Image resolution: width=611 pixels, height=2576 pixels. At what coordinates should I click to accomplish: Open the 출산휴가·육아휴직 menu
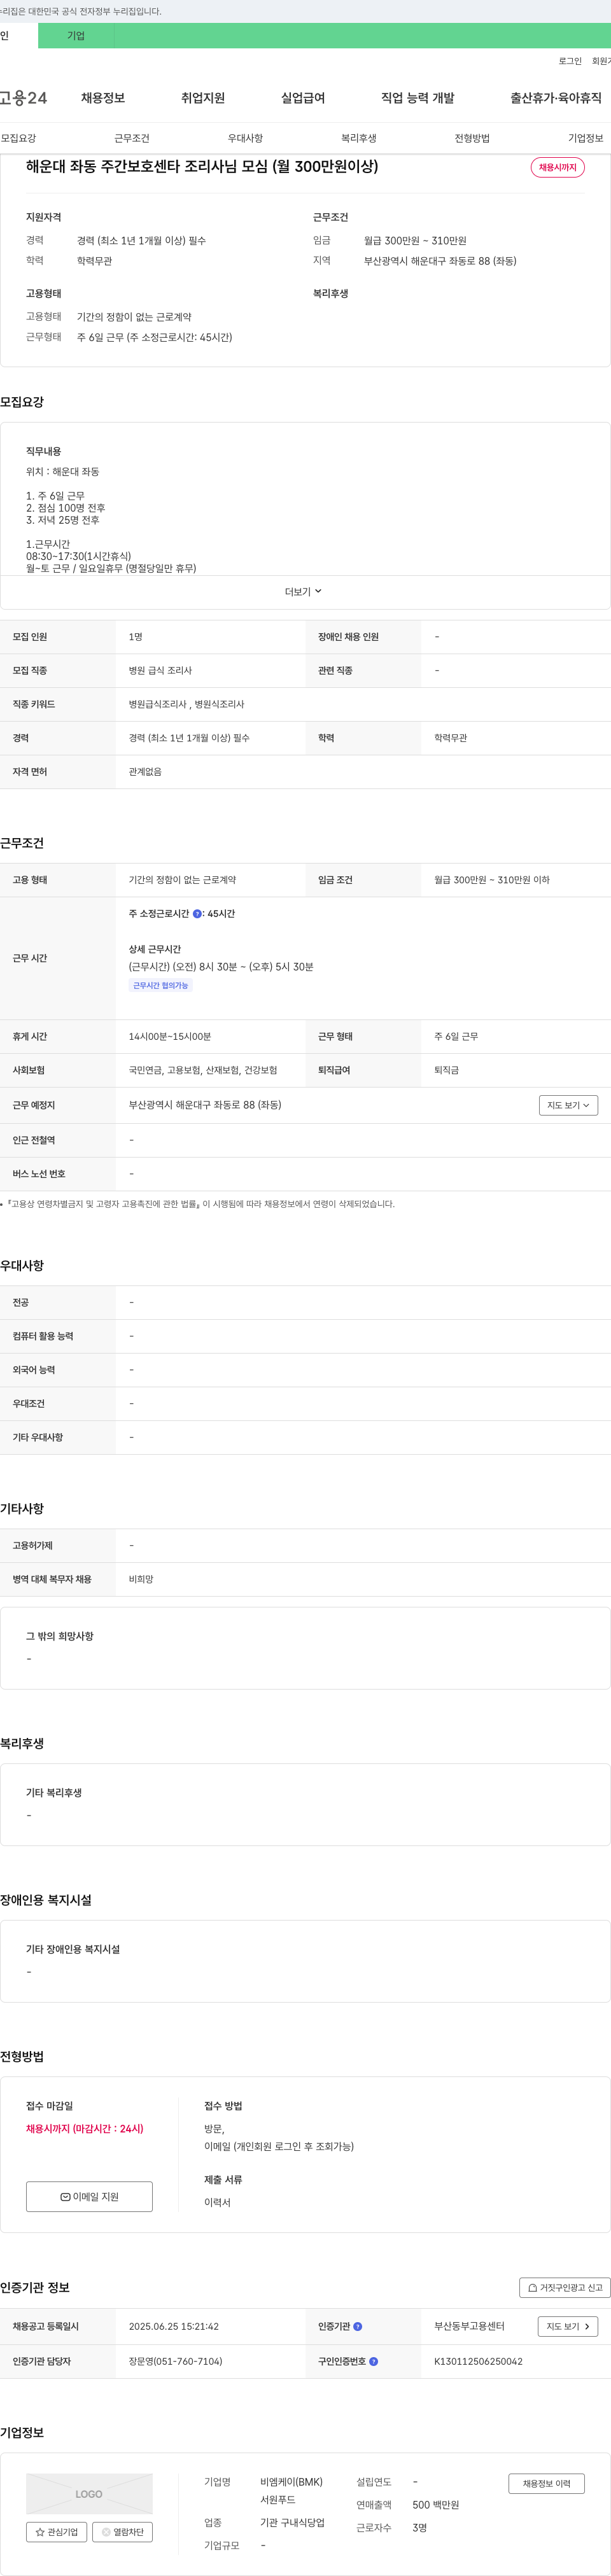pyautogui.click(x=556, y=98)
